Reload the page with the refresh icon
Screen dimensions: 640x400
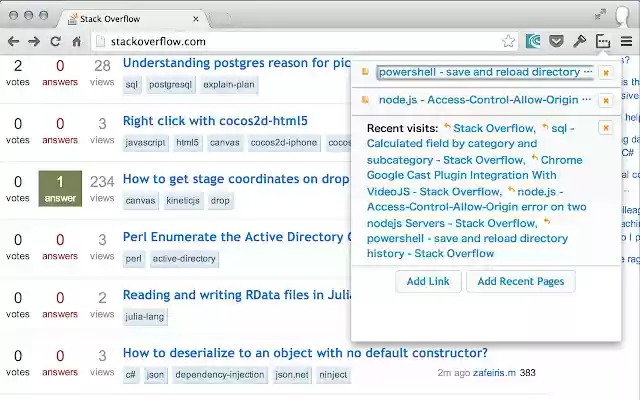click(56, 41)
